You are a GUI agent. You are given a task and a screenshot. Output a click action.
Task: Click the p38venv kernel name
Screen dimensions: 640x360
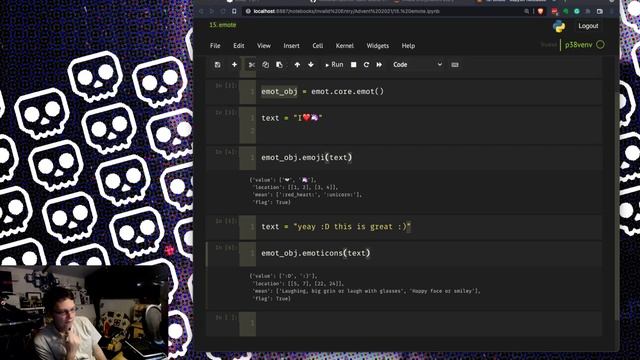click(578, 44)
